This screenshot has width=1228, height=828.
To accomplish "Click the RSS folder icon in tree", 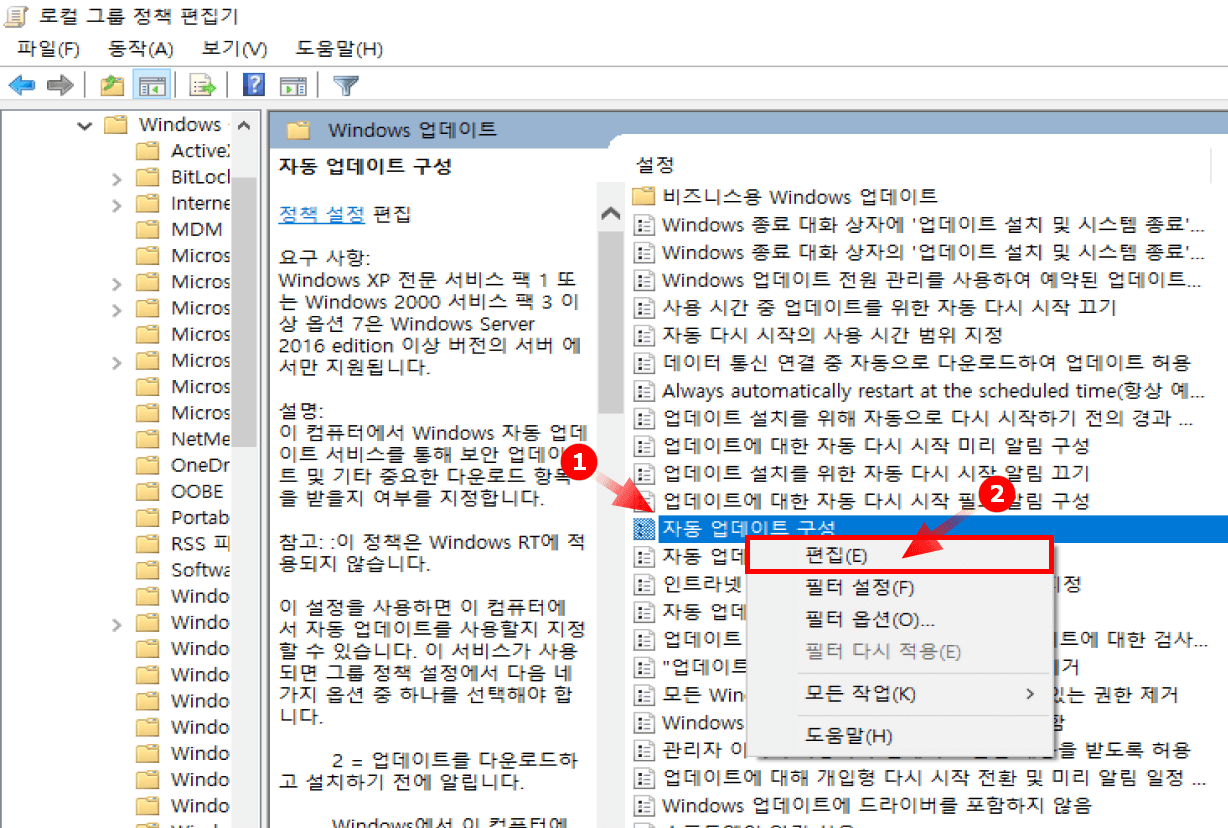I will point(148,543).
